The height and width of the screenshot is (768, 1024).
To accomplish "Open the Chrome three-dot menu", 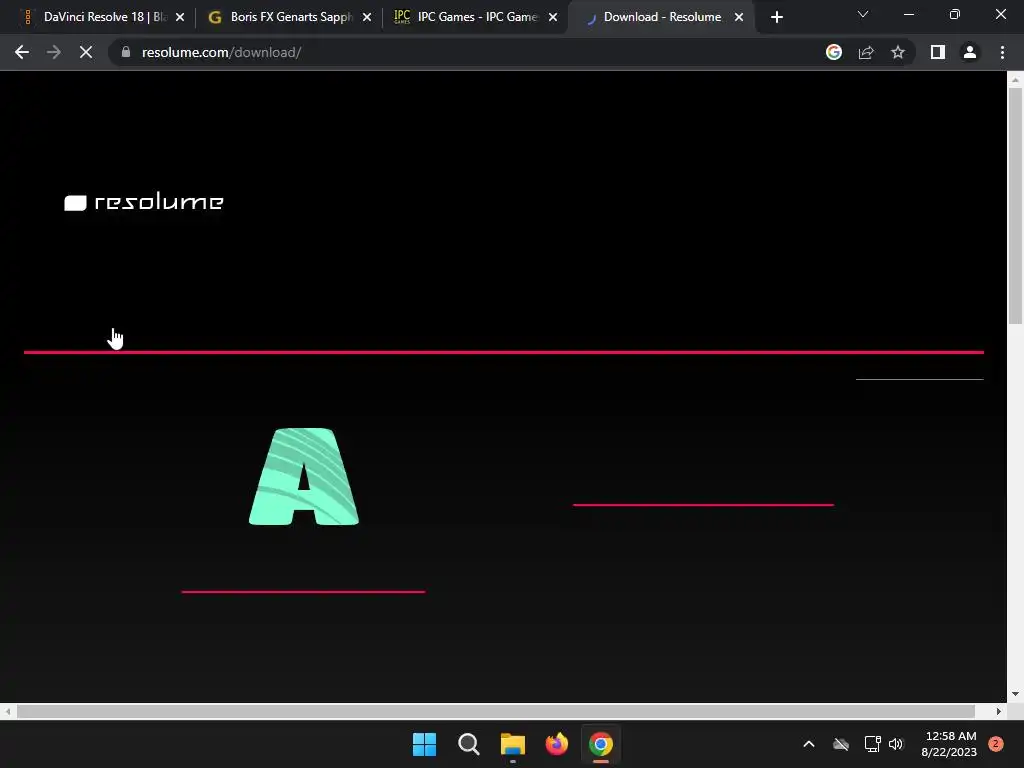I will [x=1002, y=52].
